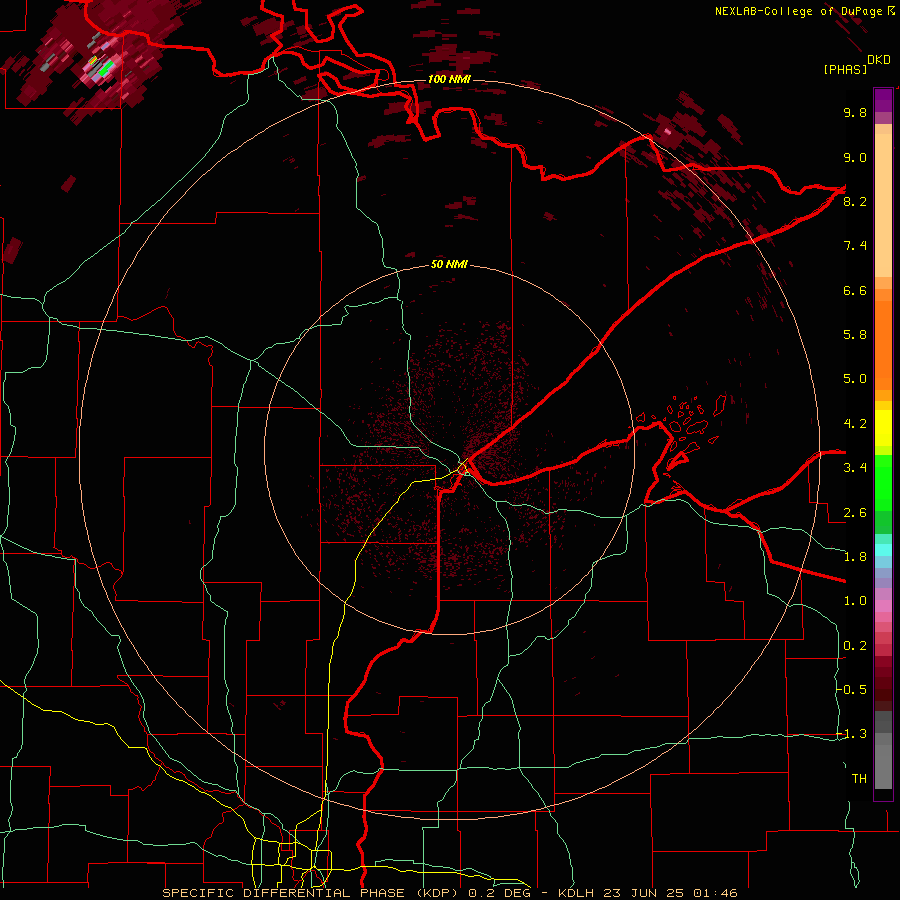The height and width of the screenshot is (900, 900).
Task: Click the 1.8 legend value
Action: [x=855, y=557]
